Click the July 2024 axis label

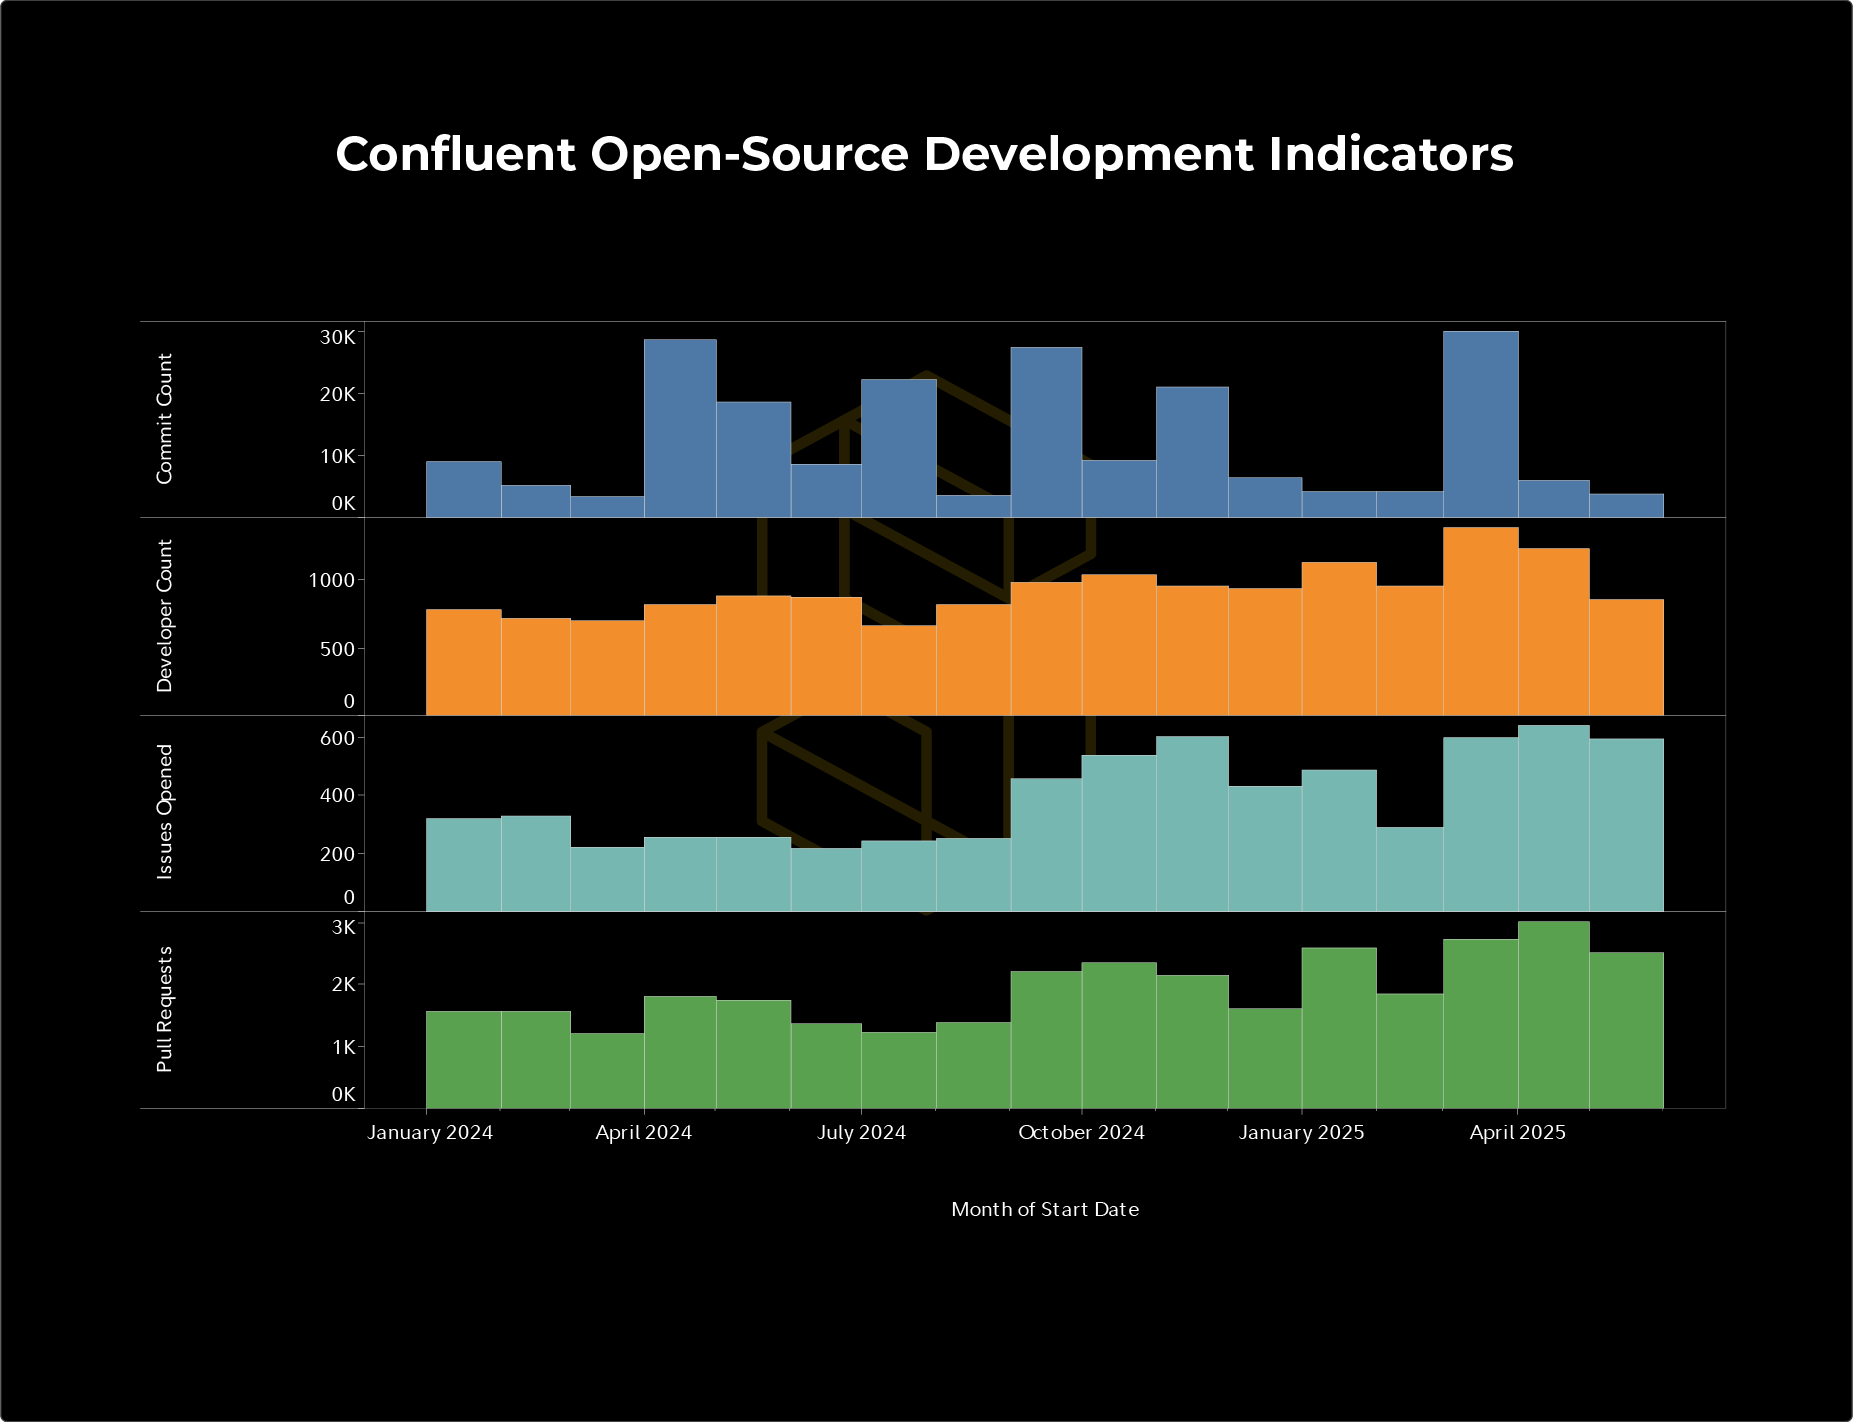pyautogui.click(x=860, y=1131)
